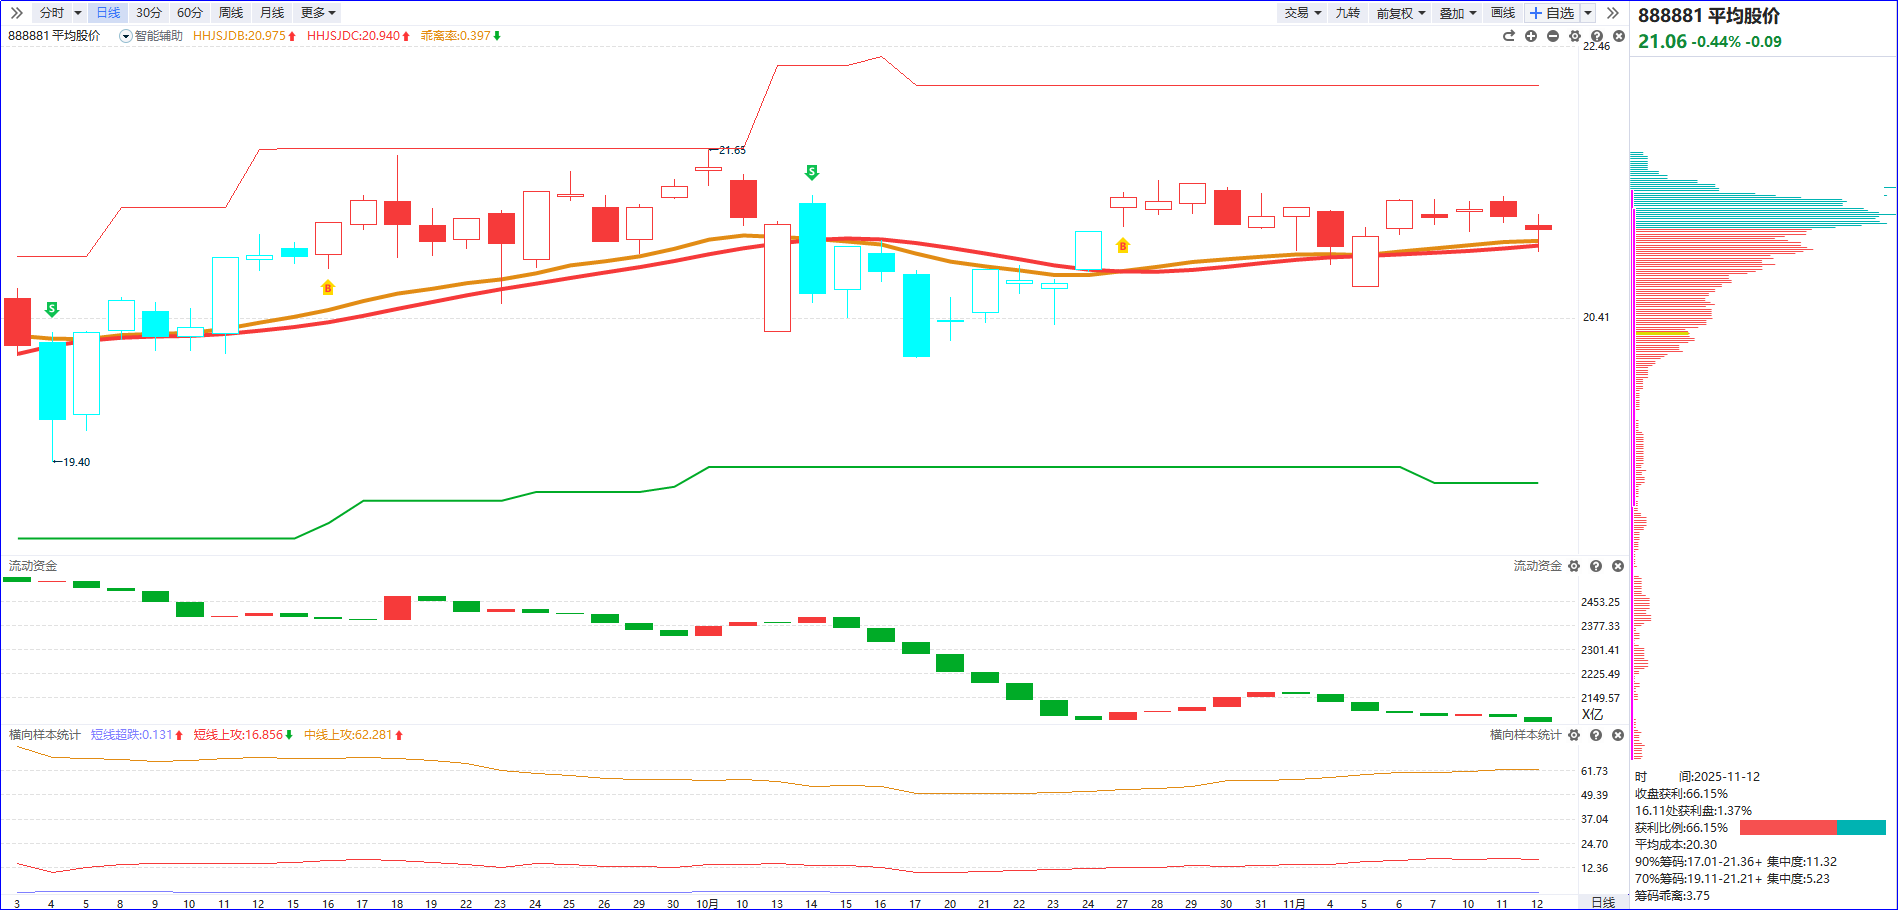Viewport: 1898px width, 910px height.
Task: Close the 横向样本统计 indicator panel
Action: pyautogui.click(x=1618, y=735)
